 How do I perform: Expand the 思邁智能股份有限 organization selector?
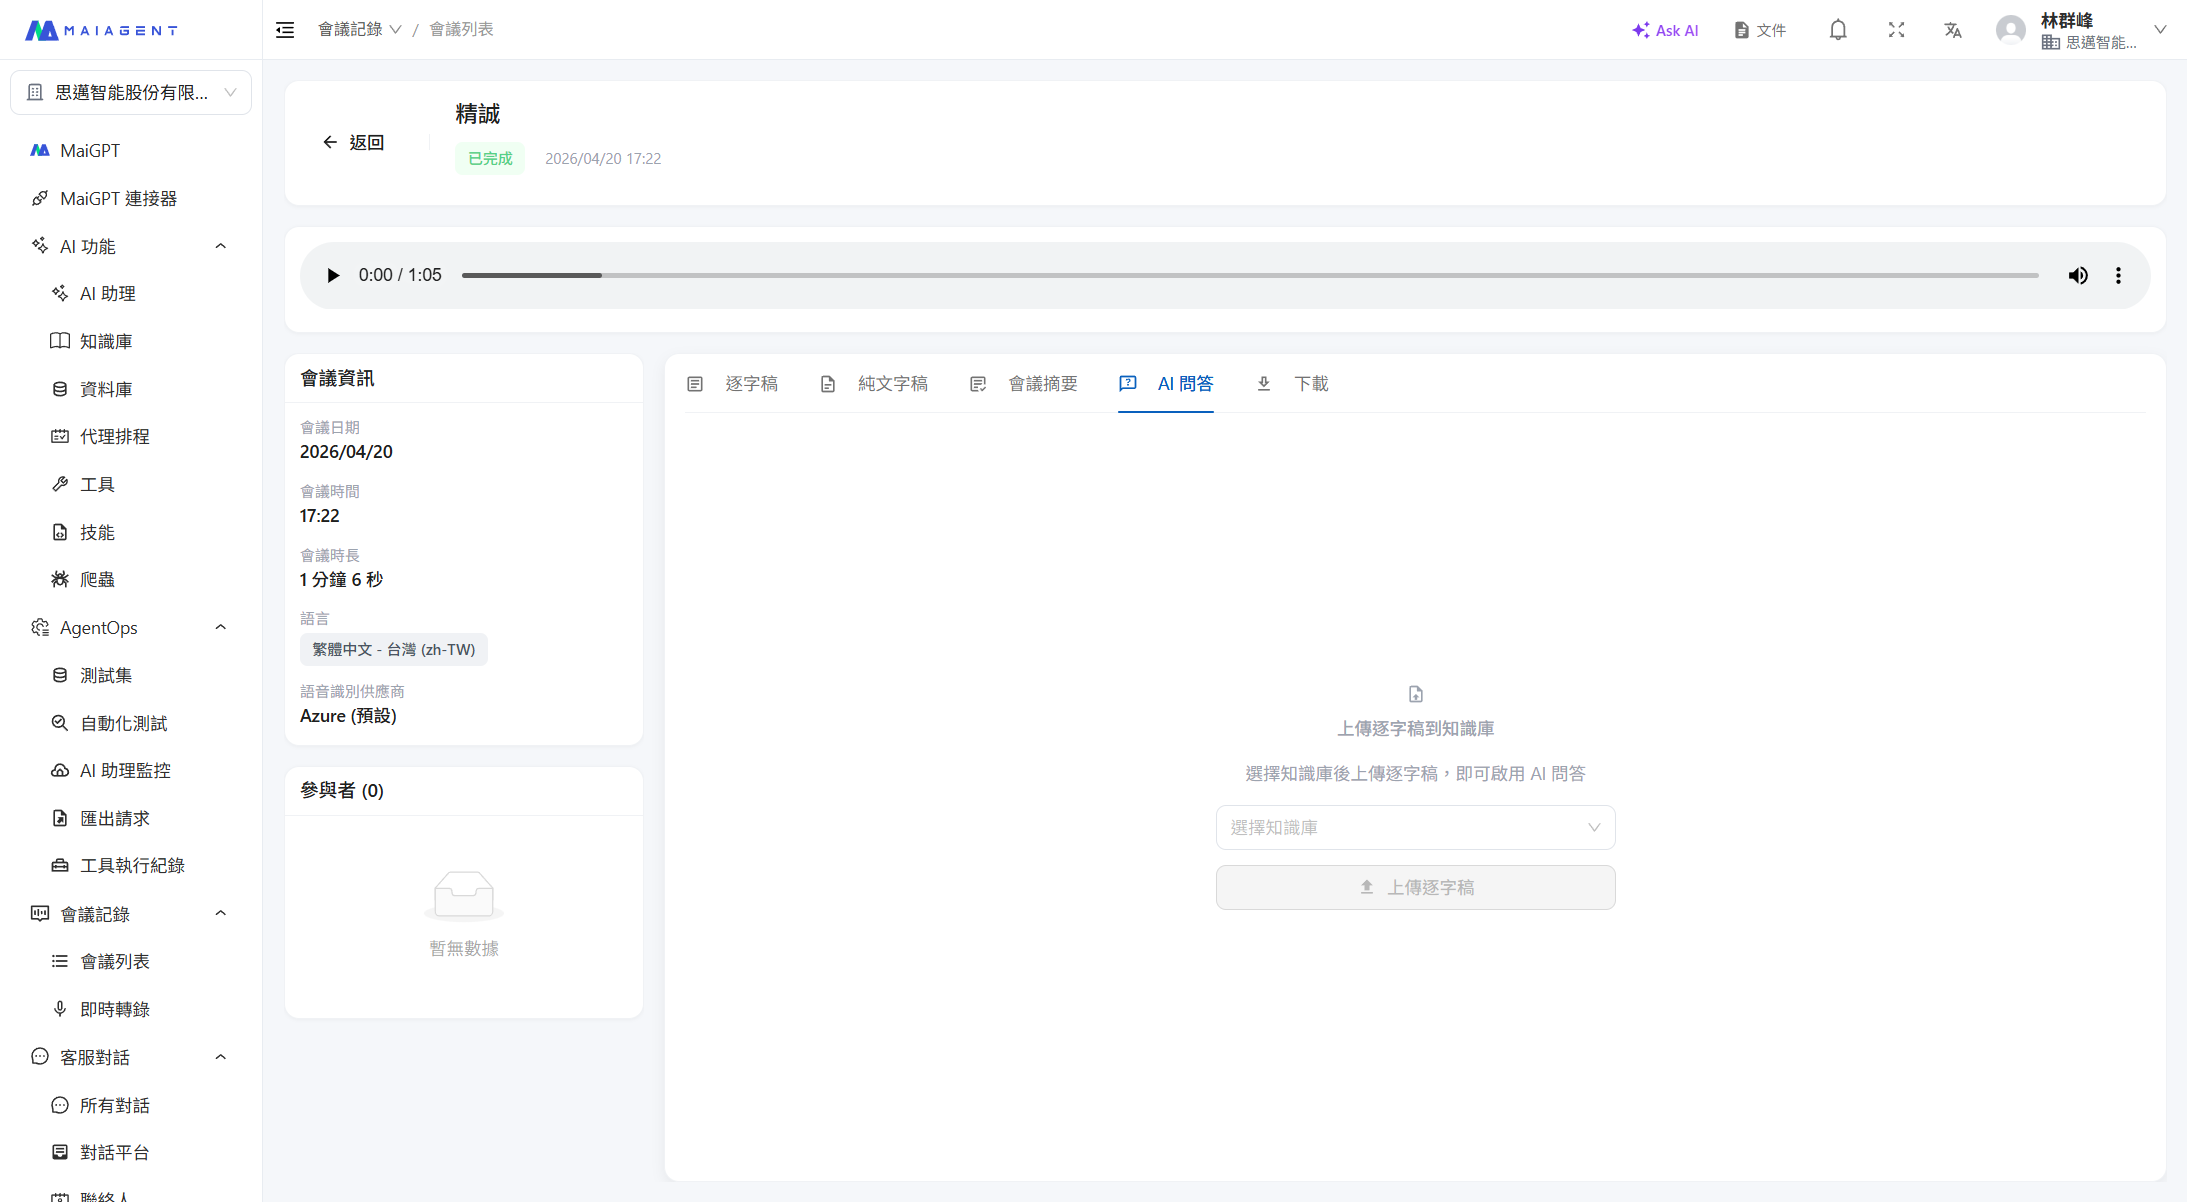[131, 93]
